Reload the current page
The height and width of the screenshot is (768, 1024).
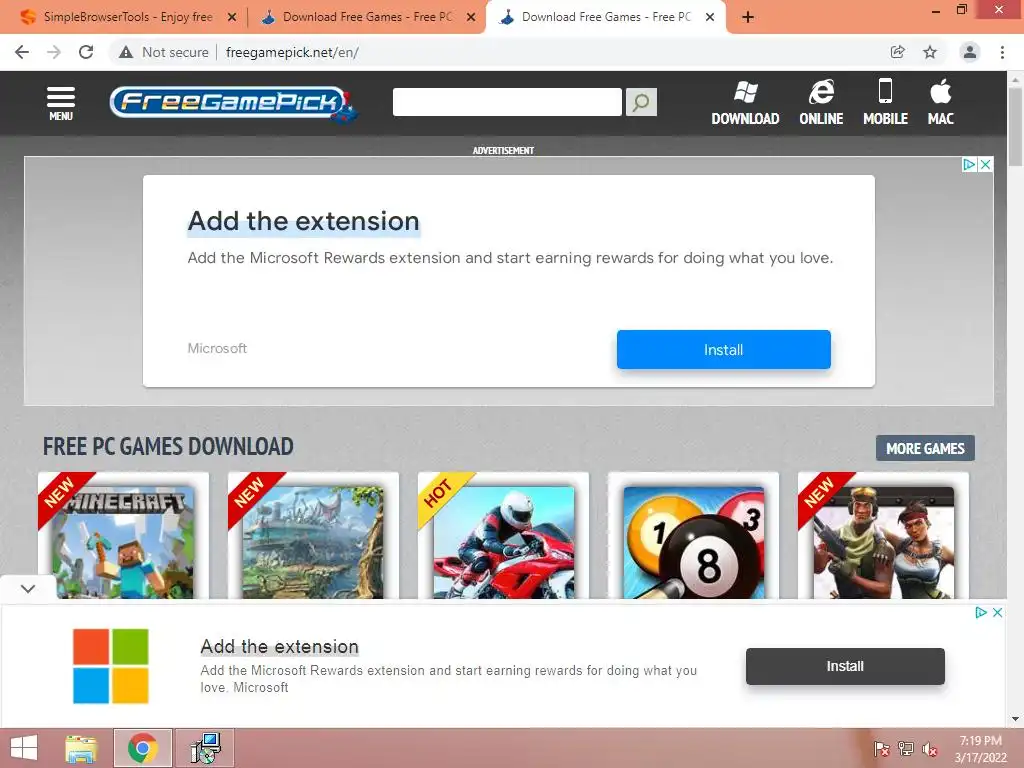click(x=86, y=52)
